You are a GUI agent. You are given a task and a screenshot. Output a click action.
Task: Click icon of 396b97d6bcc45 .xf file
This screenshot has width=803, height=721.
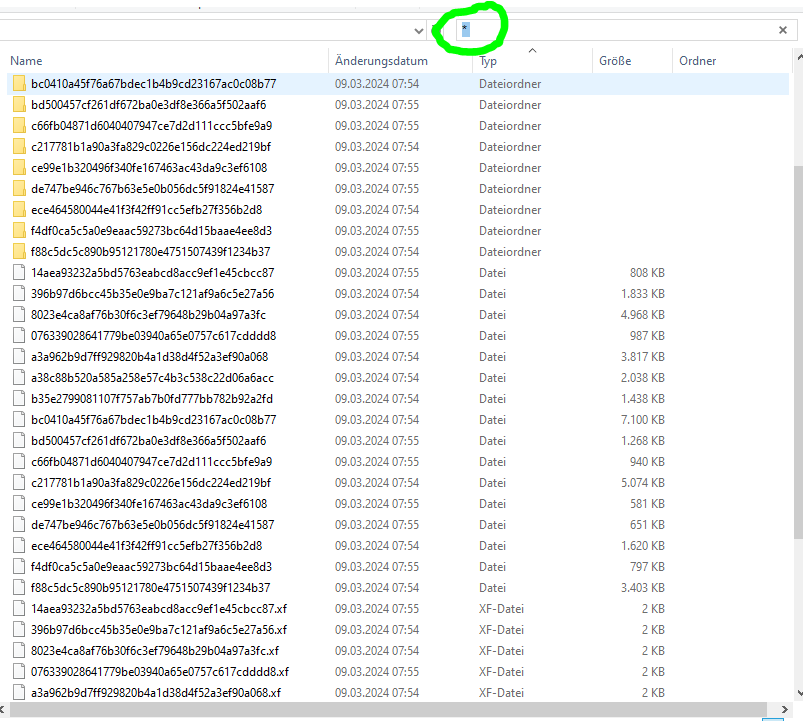[19, 630]
